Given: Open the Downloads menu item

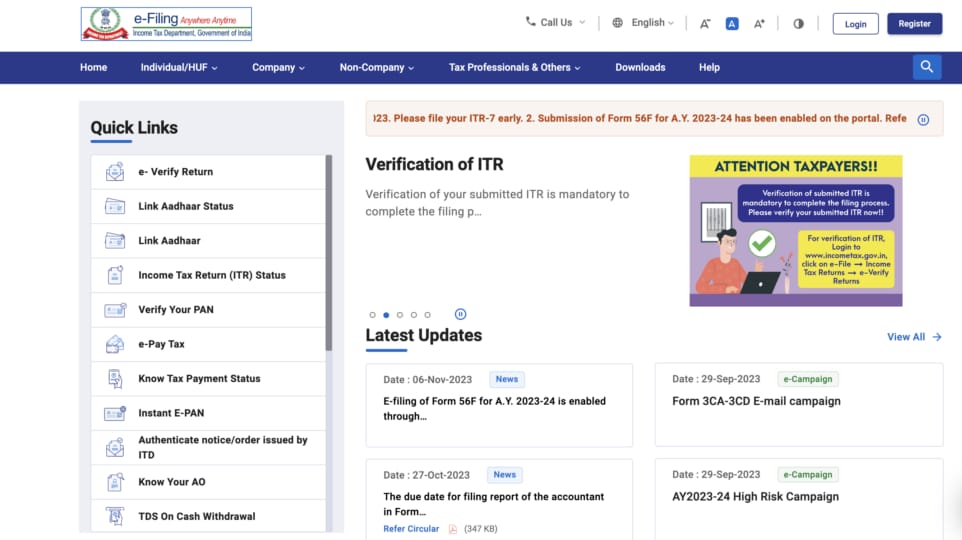Looking at the screenshot, I should pos(640,68).
